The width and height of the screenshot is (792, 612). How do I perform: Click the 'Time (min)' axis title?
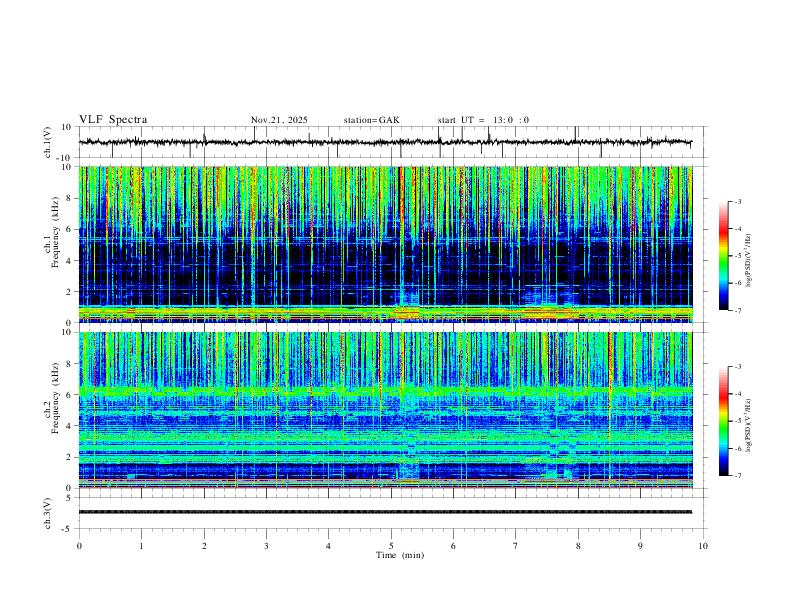[x=400, y=555]
